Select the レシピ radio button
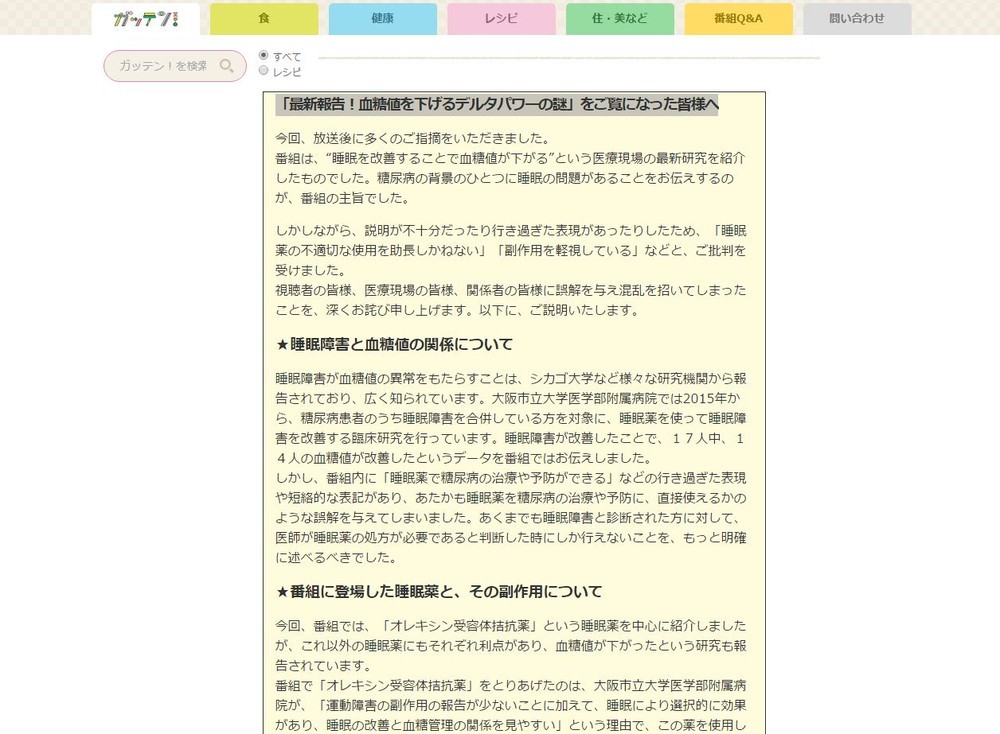This screenshot has height=734, width=1000. (264, 71)
